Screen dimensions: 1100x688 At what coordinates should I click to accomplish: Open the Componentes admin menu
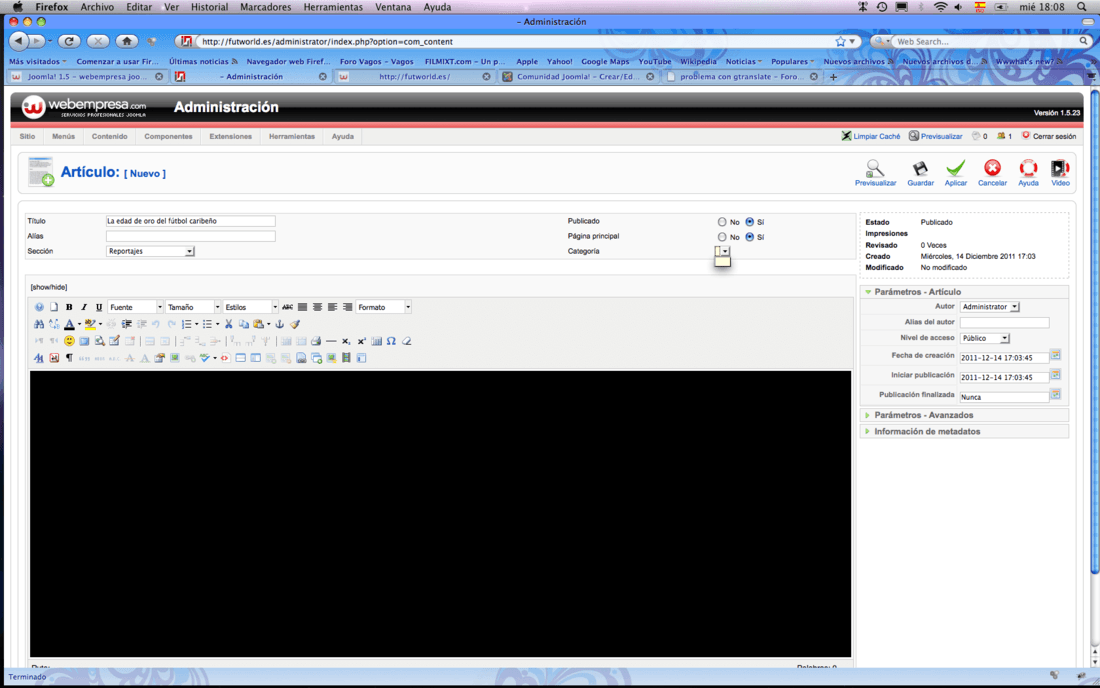click(168, 136)
